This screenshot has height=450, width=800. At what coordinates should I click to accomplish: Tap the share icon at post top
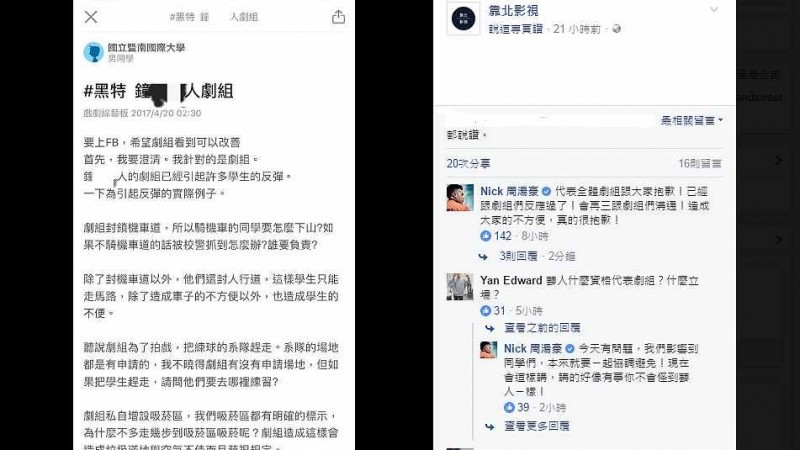[x=338, y=17]
